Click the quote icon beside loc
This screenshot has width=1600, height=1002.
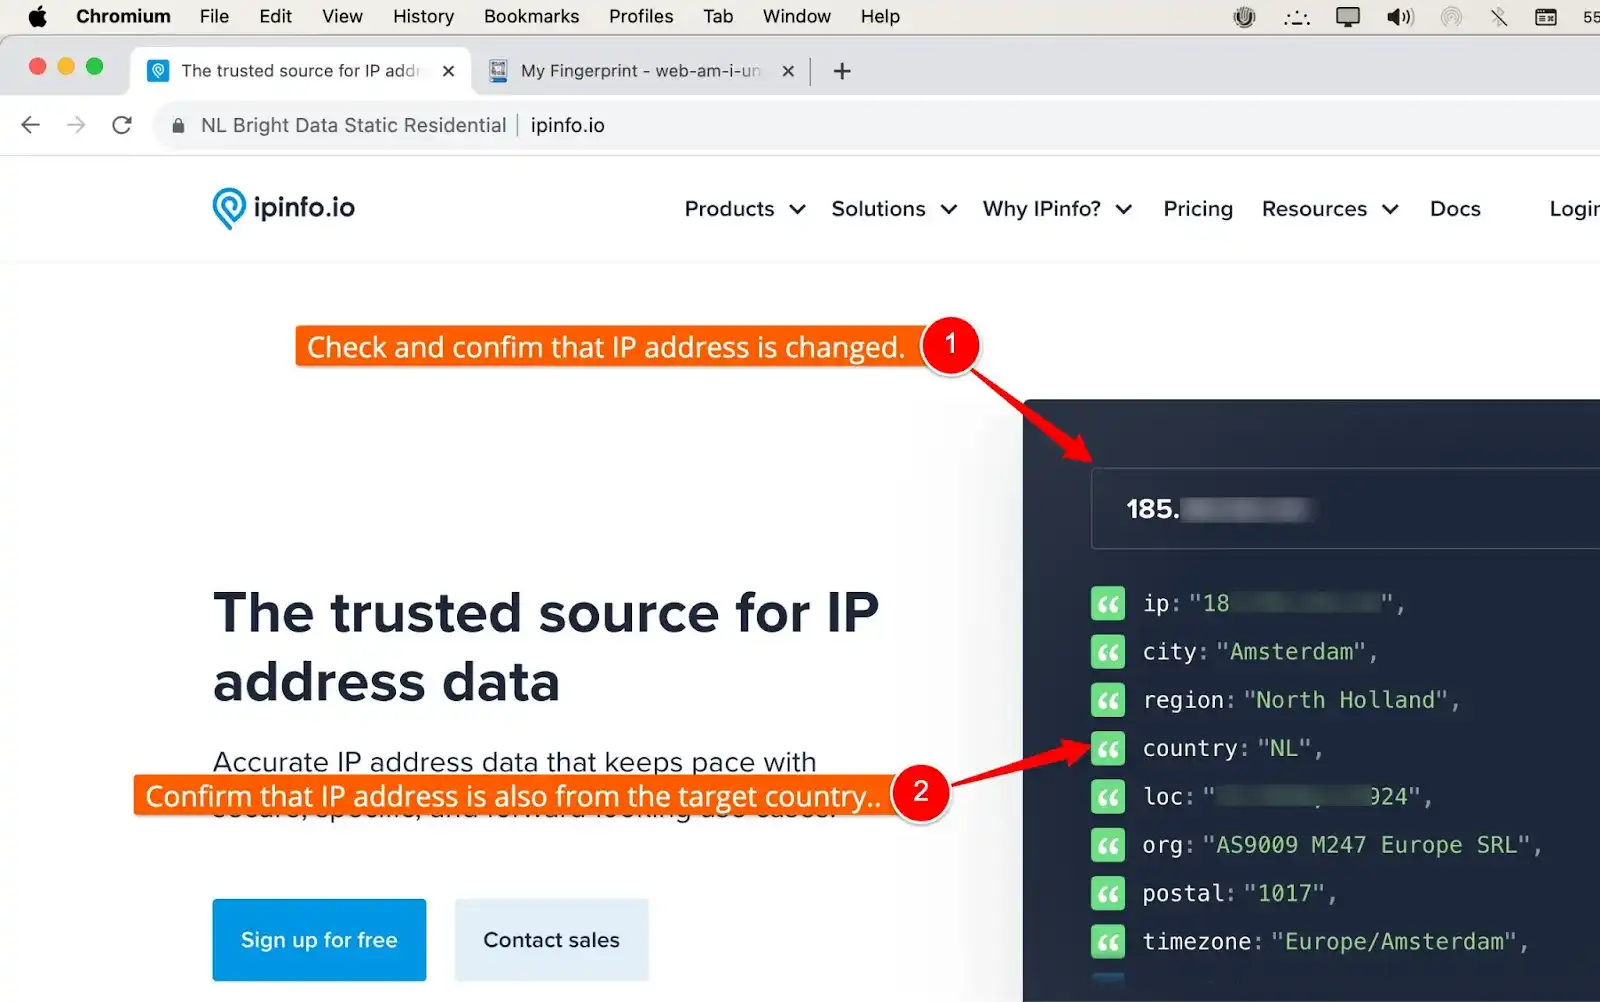(x=1108, y=797)
